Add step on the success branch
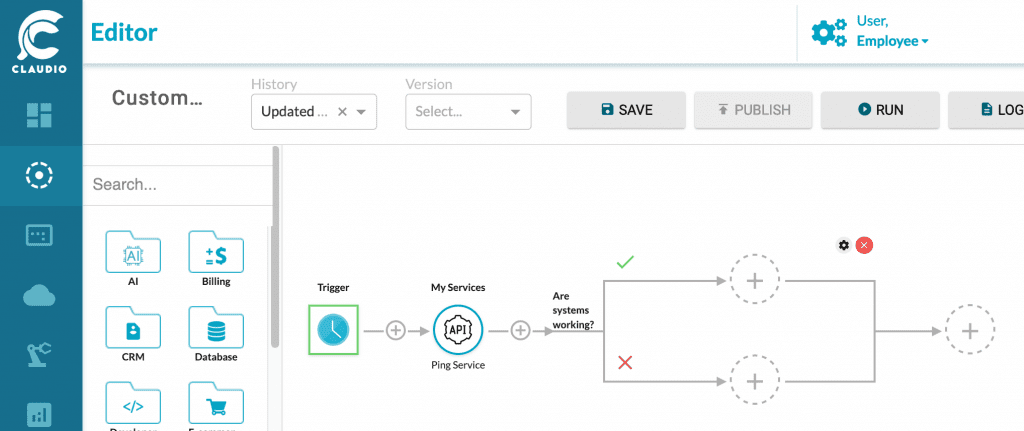 (754, 281)
